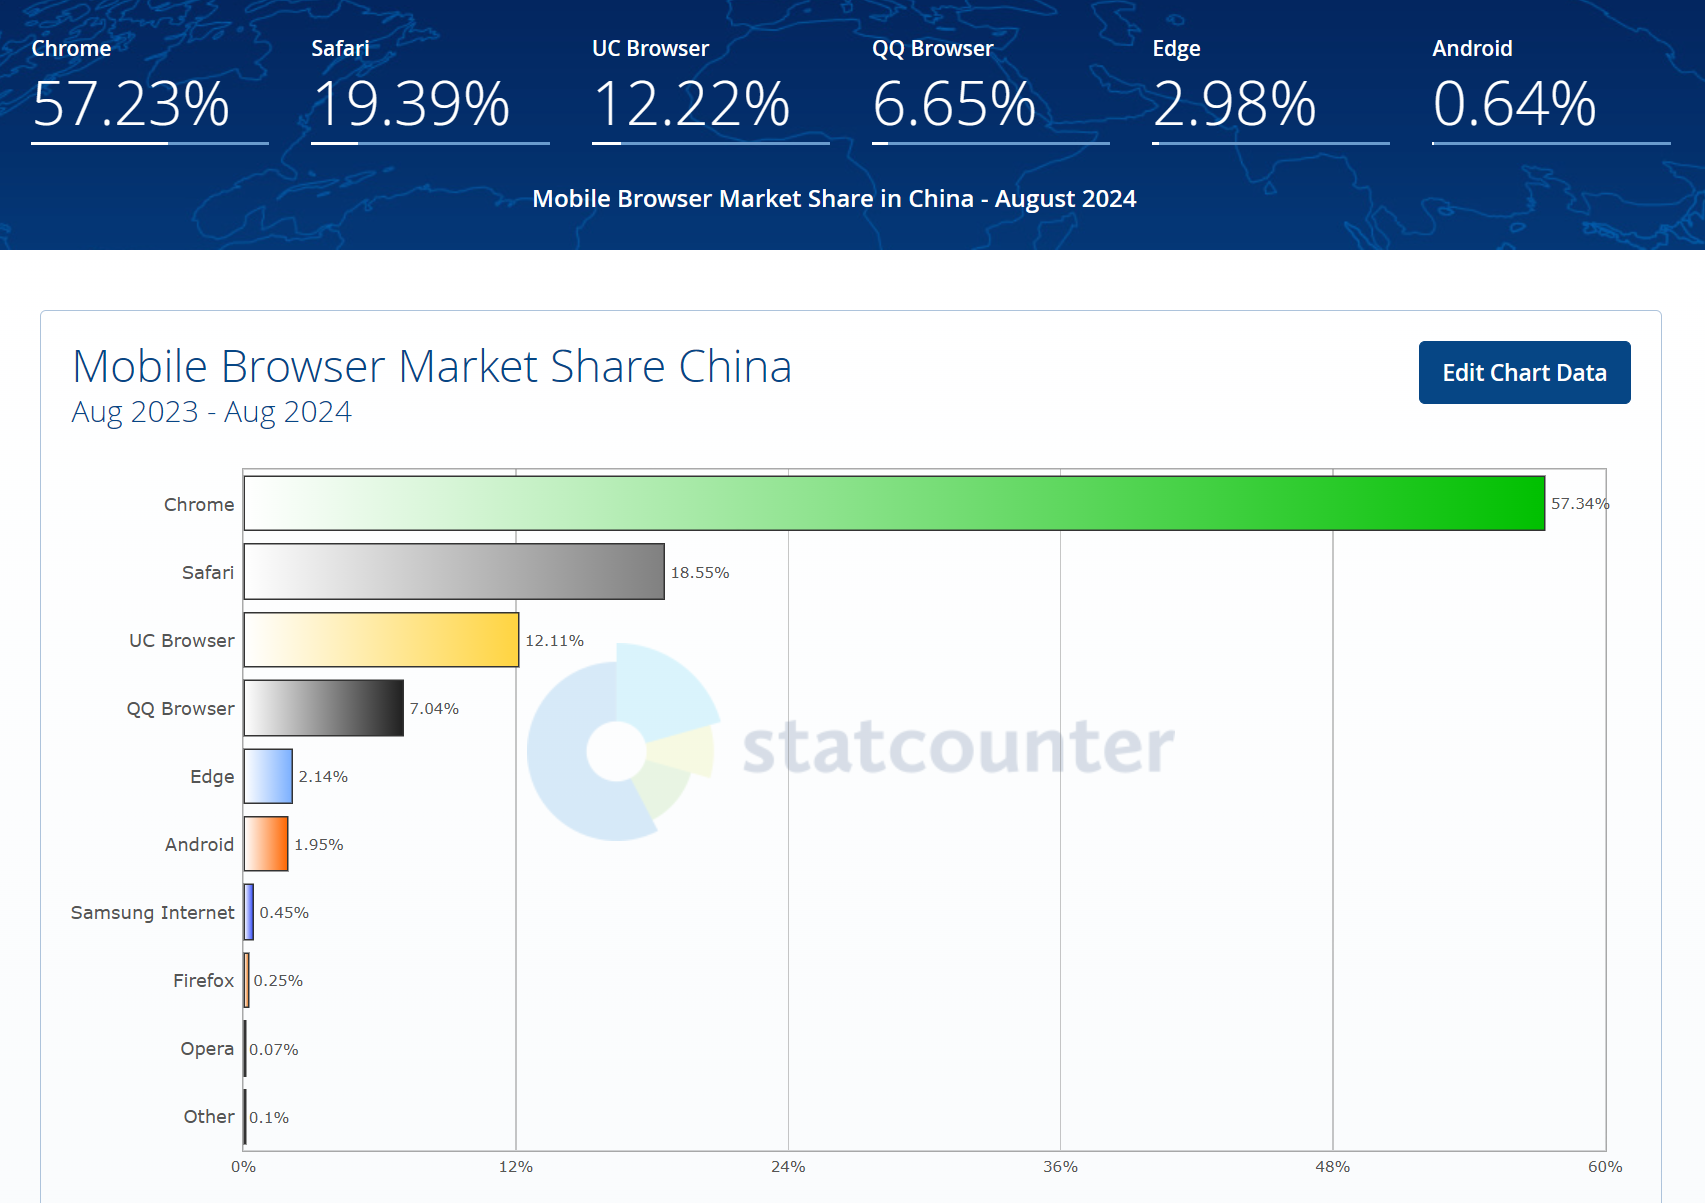The image size is (1705, 1203).
Task: Click the 0.1% Other value label
Action: [x=269, y=1118]
